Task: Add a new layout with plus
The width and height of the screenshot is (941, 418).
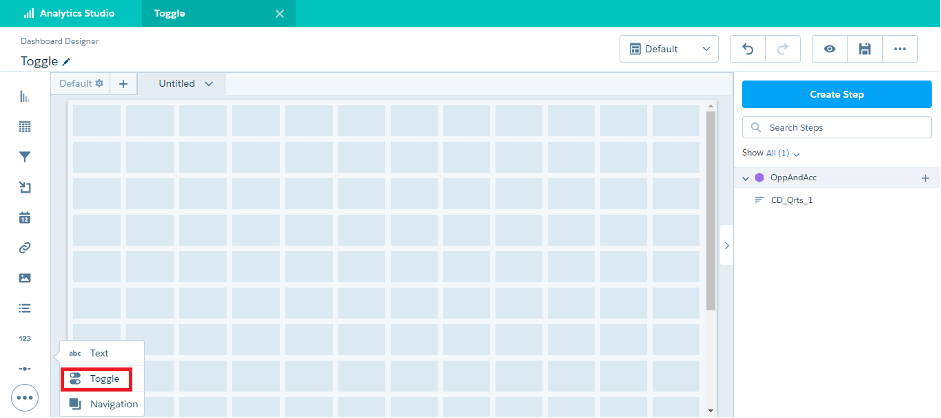Action: [123, 84]
